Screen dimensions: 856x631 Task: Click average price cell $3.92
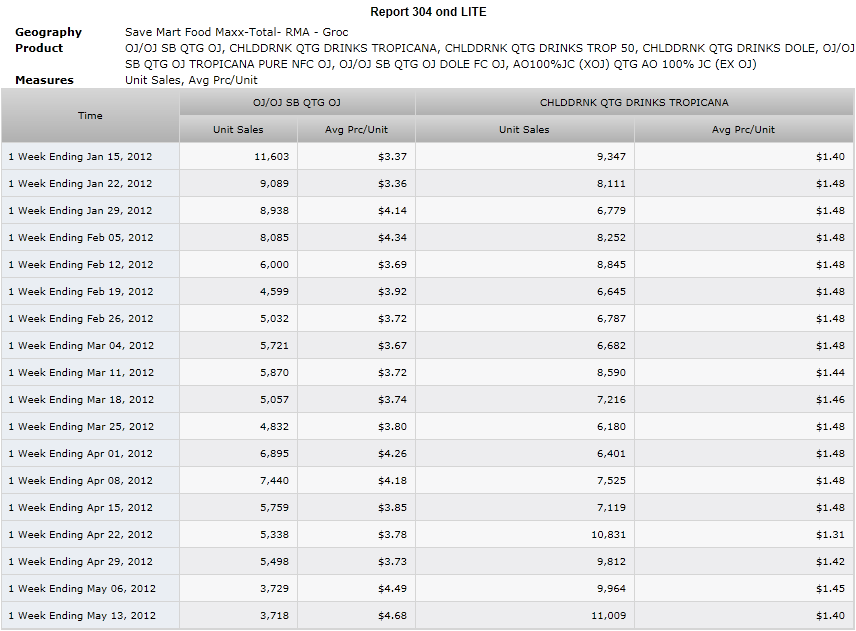(x=392, y=291)
